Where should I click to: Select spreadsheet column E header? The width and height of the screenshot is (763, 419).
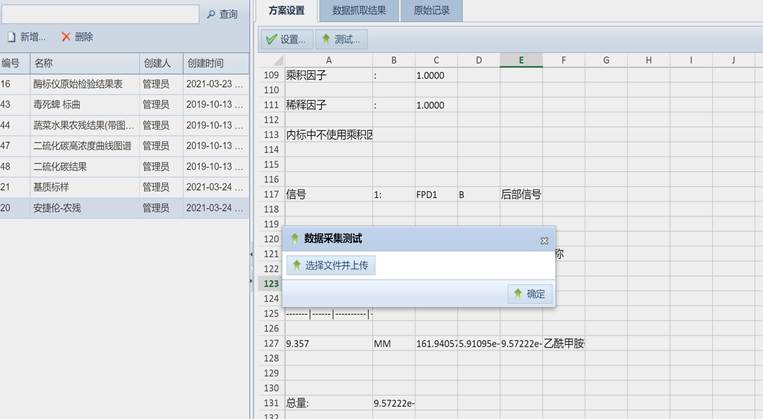tap(521, 60)
